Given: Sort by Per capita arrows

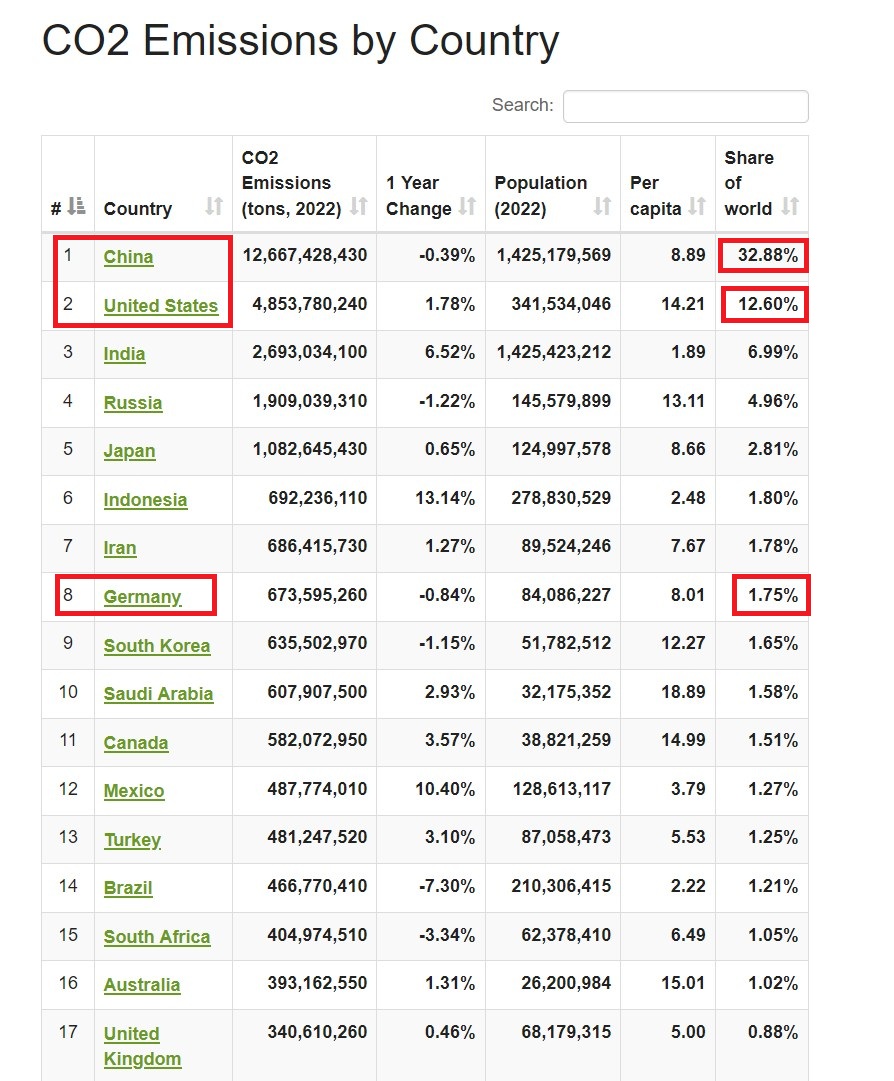Looking at the screenshot, I should coord(698,208).
